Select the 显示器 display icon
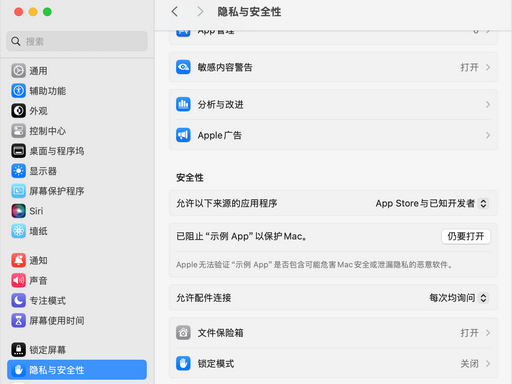The width and height of the screenshot is (512, 384). click(18, 171)
